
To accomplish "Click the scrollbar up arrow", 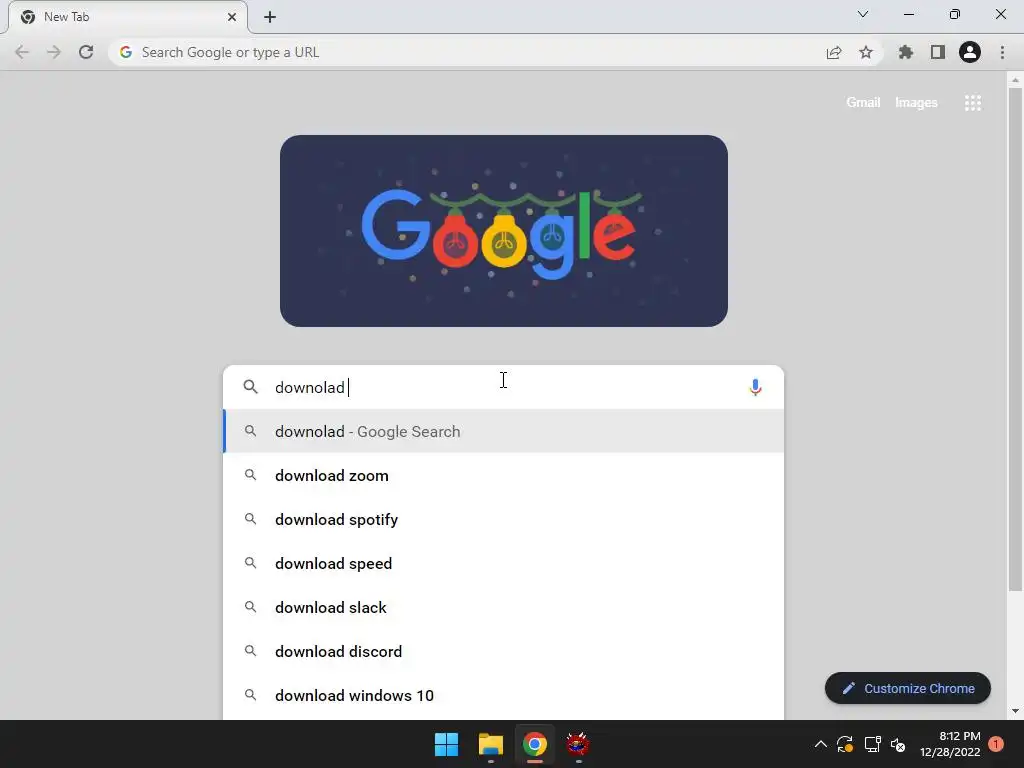I will [1015, 80].
